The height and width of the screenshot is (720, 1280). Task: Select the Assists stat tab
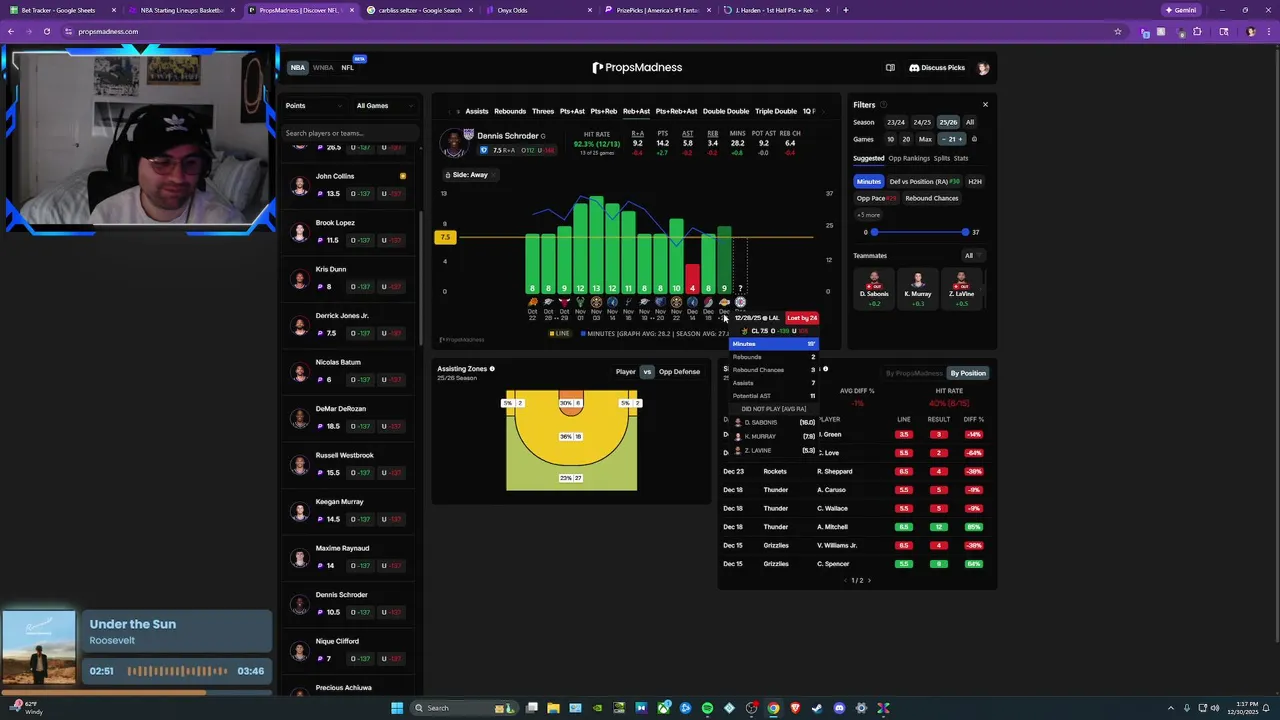point(477,111)
